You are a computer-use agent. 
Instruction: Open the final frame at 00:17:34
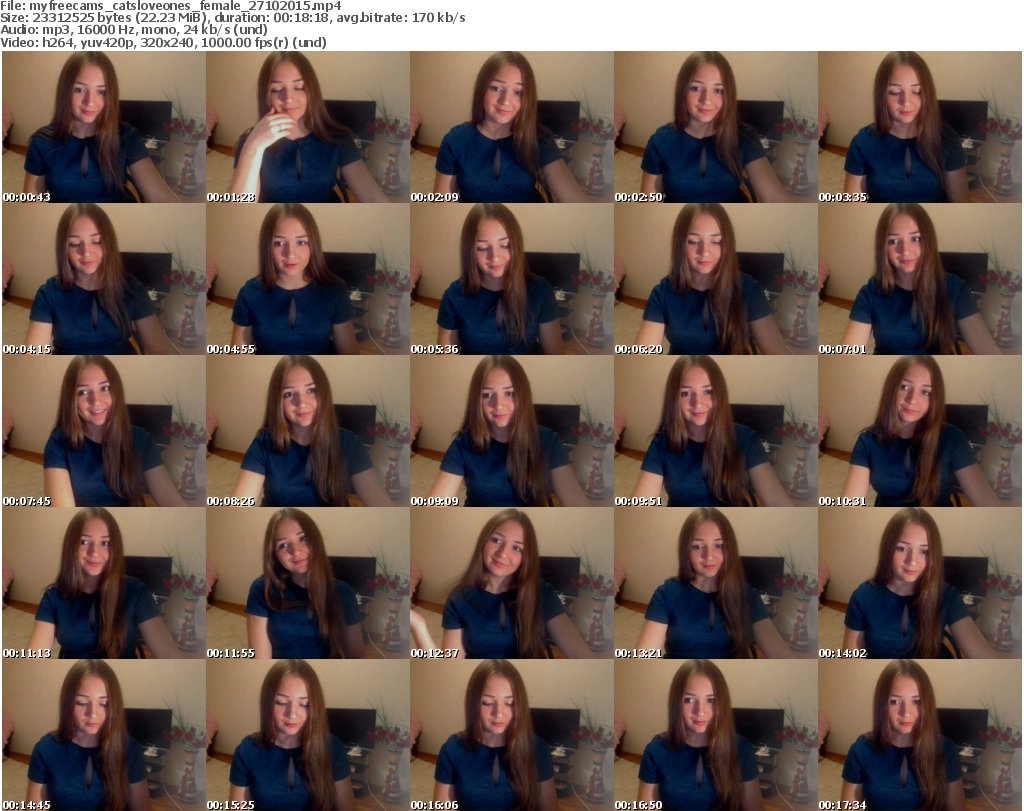[920, 735]
